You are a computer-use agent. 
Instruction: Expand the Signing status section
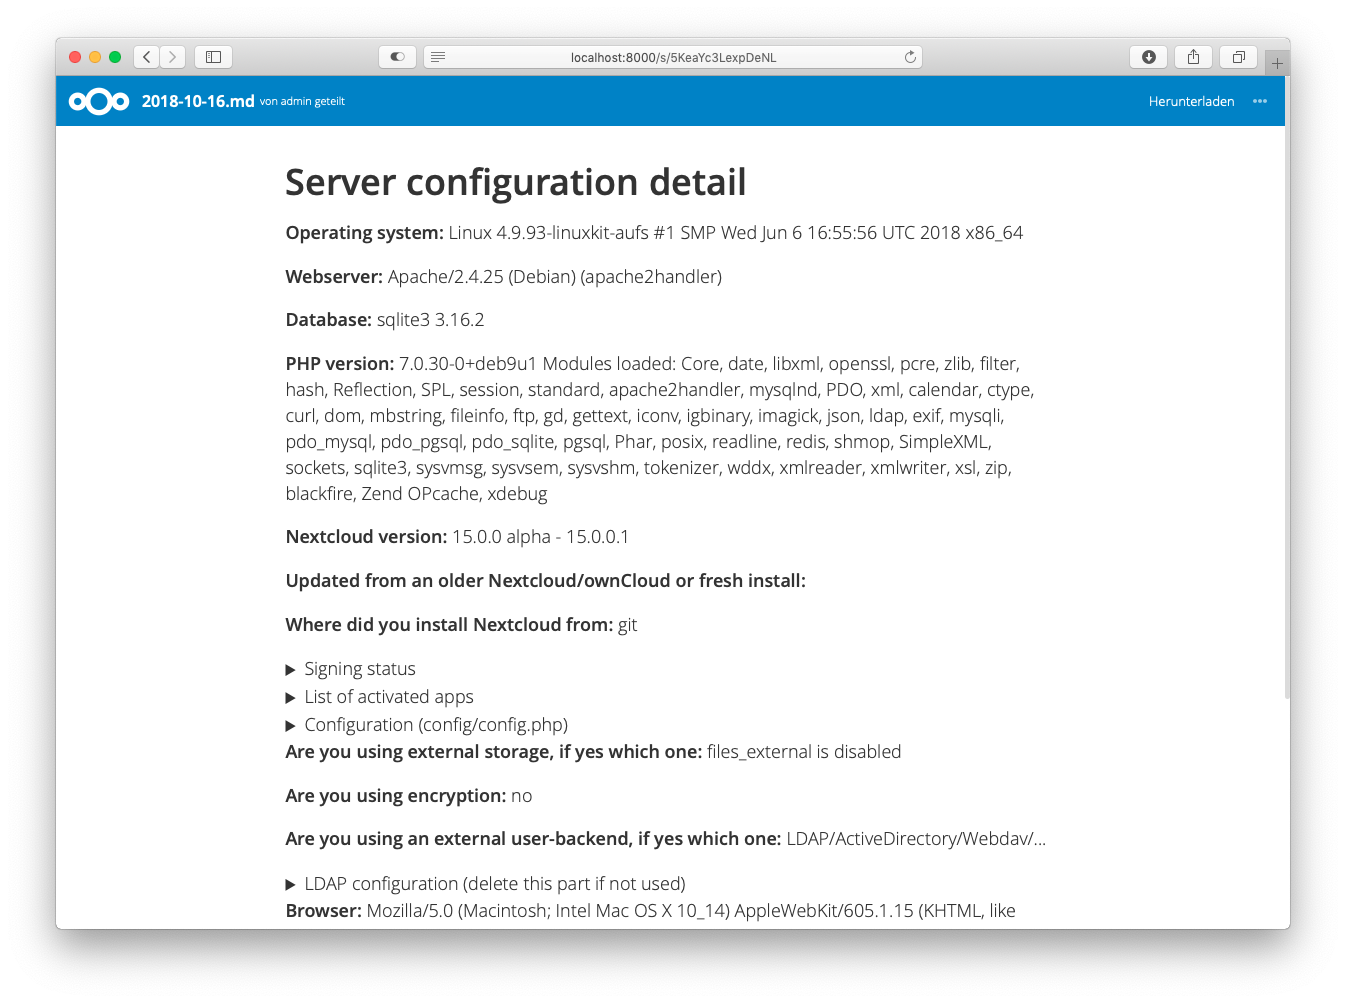tap(351, 669)
